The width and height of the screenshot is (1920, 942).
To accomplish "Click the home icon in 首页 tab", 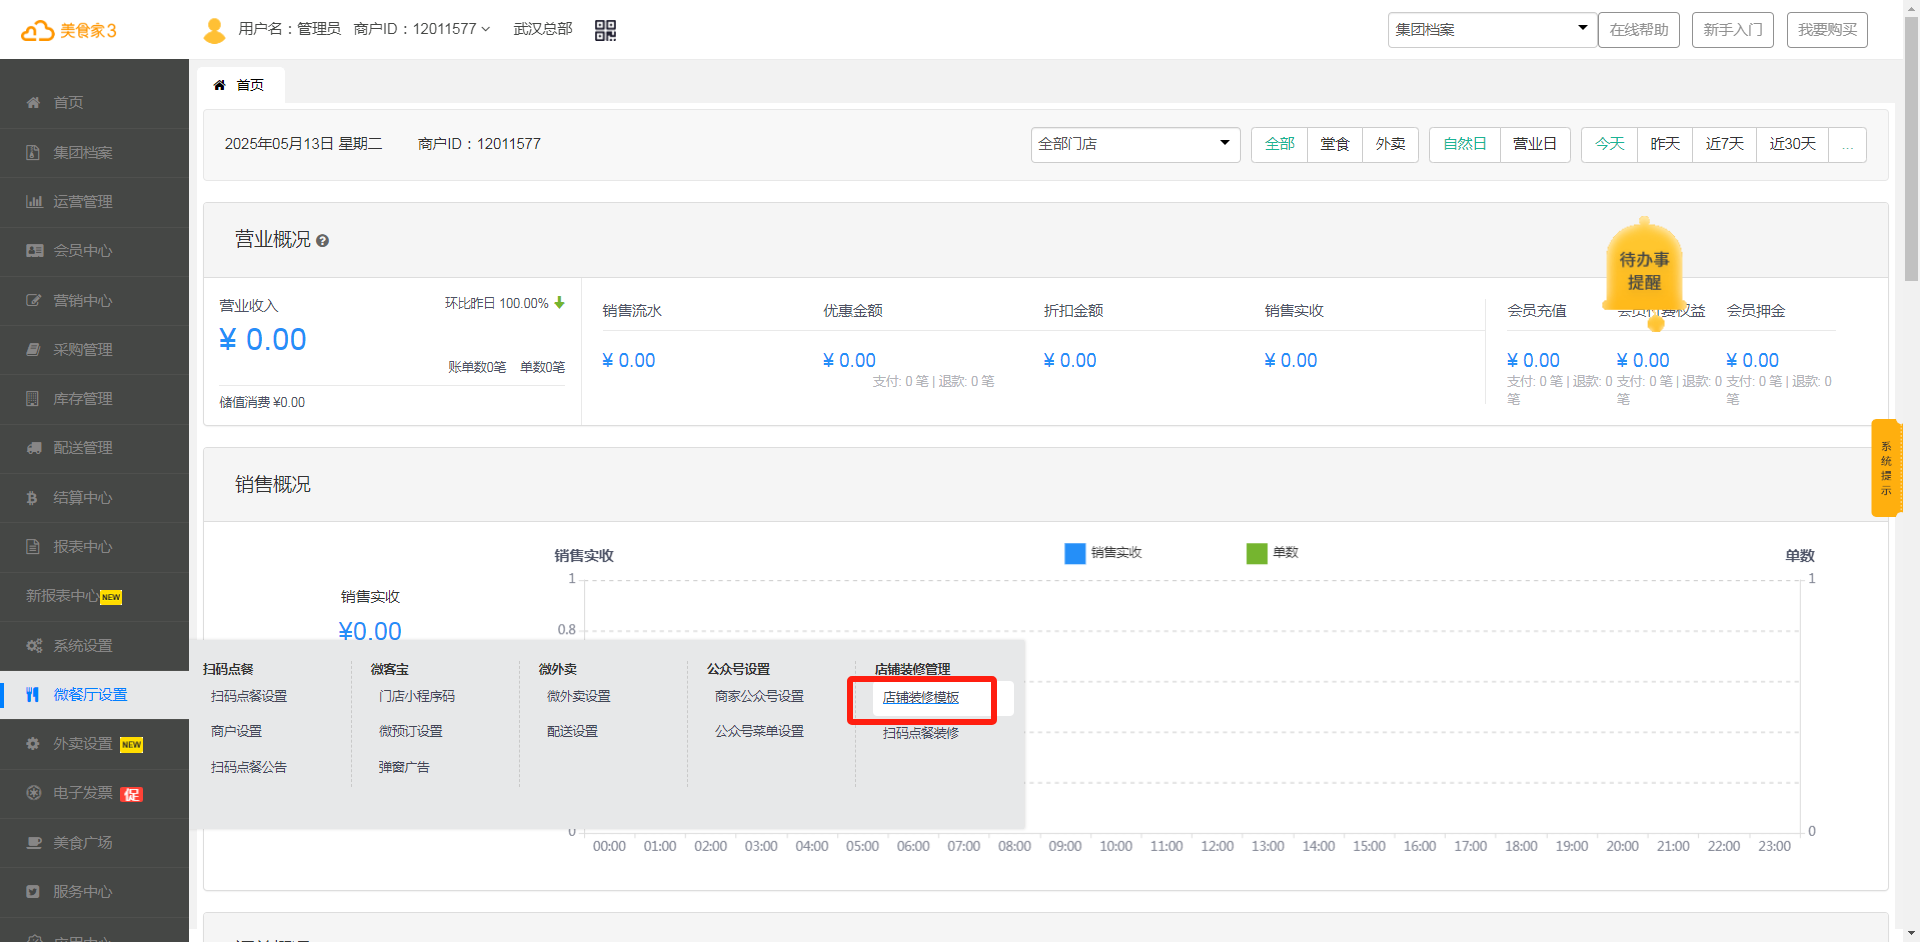I will (220, 85).
